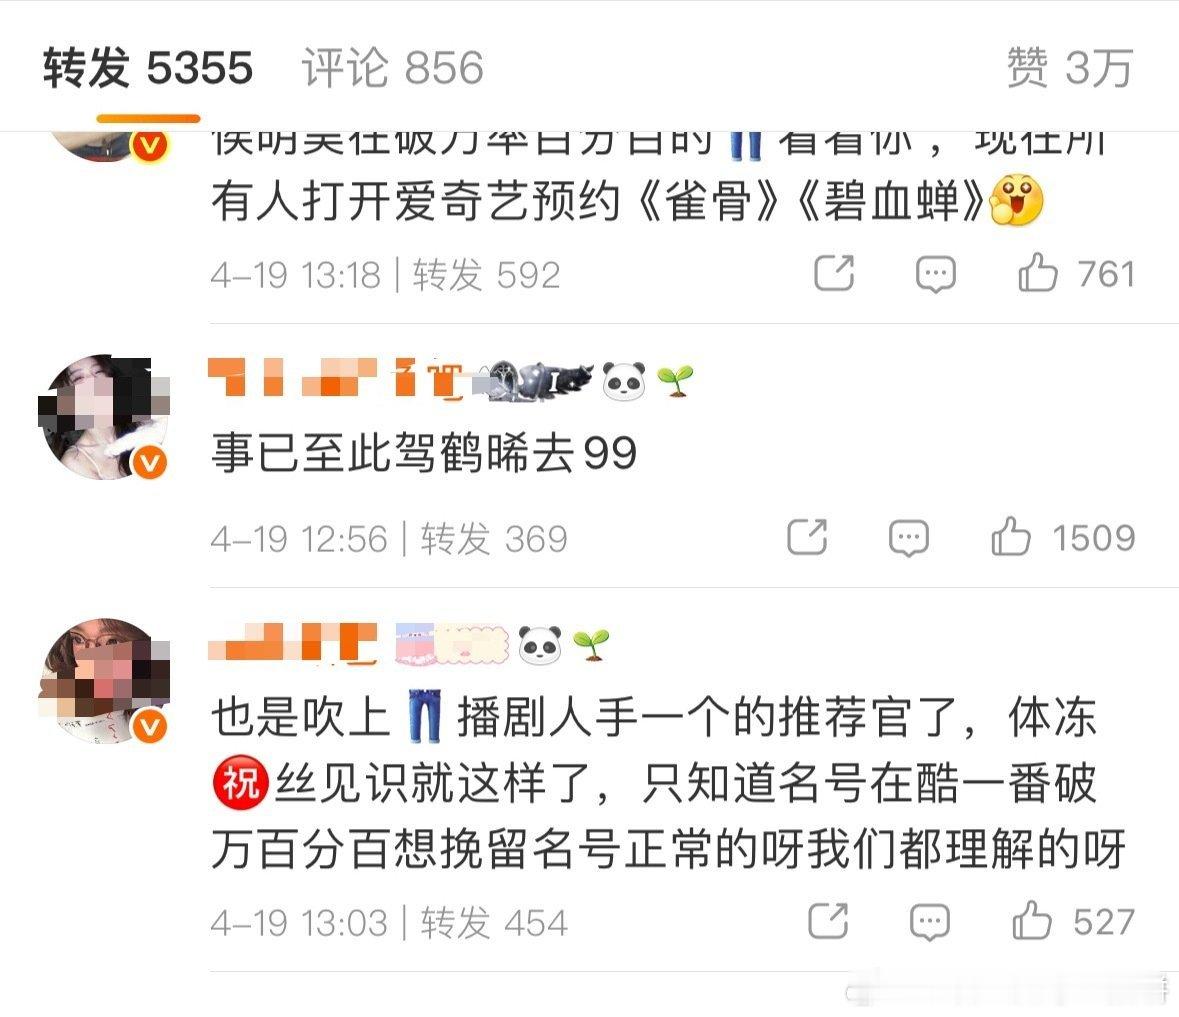Show the 赞 3万 likes tab
1179x1017 pixels.
[1069, 68]
